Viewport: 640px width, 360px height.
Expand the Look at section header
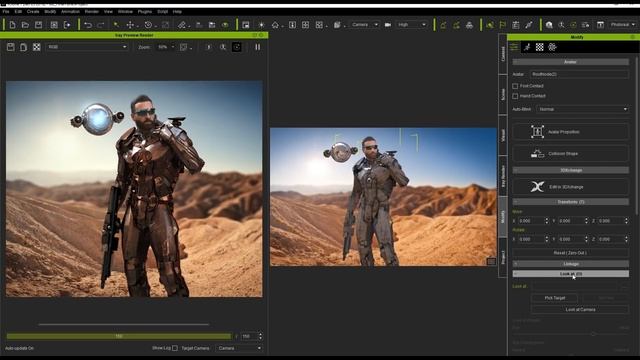(571, 274)
